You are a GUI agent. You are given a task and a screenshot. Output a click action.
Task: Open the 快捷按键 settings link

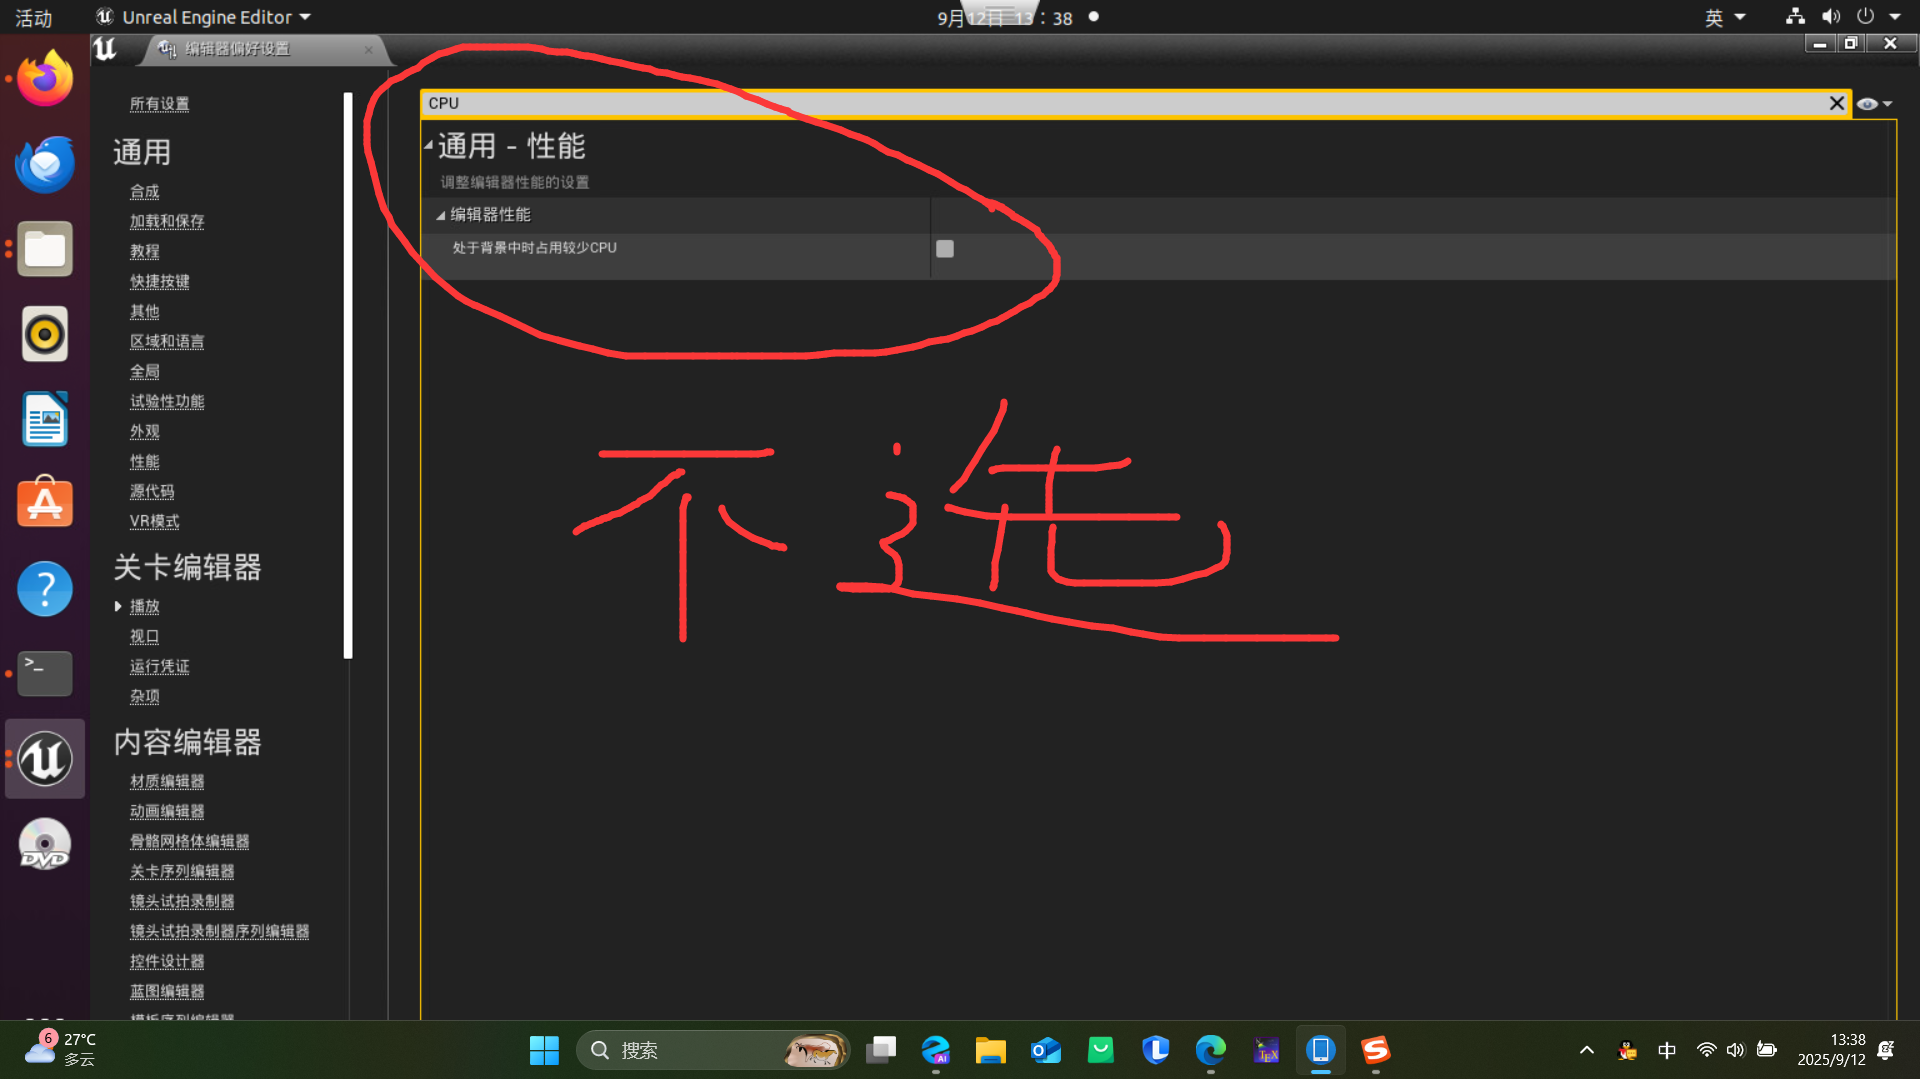click(159, 281)
